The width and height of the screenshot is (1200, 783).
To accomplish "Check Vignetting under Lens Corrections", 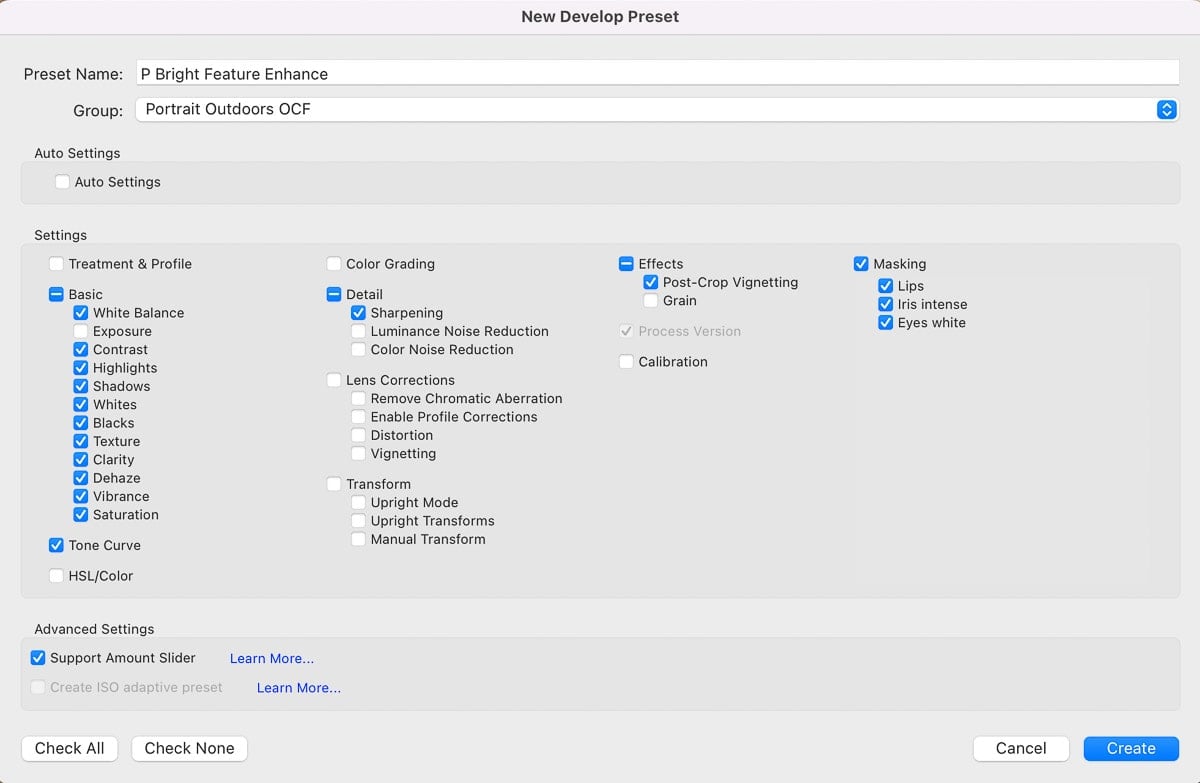I will tap(358, 453).
